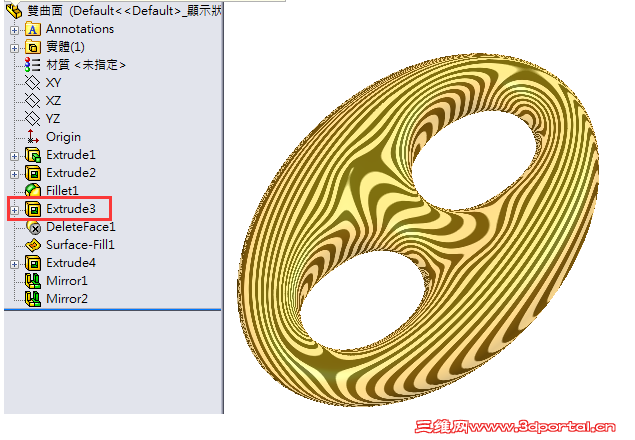Select the material unspecified (材質) icon

click(32, 65)
